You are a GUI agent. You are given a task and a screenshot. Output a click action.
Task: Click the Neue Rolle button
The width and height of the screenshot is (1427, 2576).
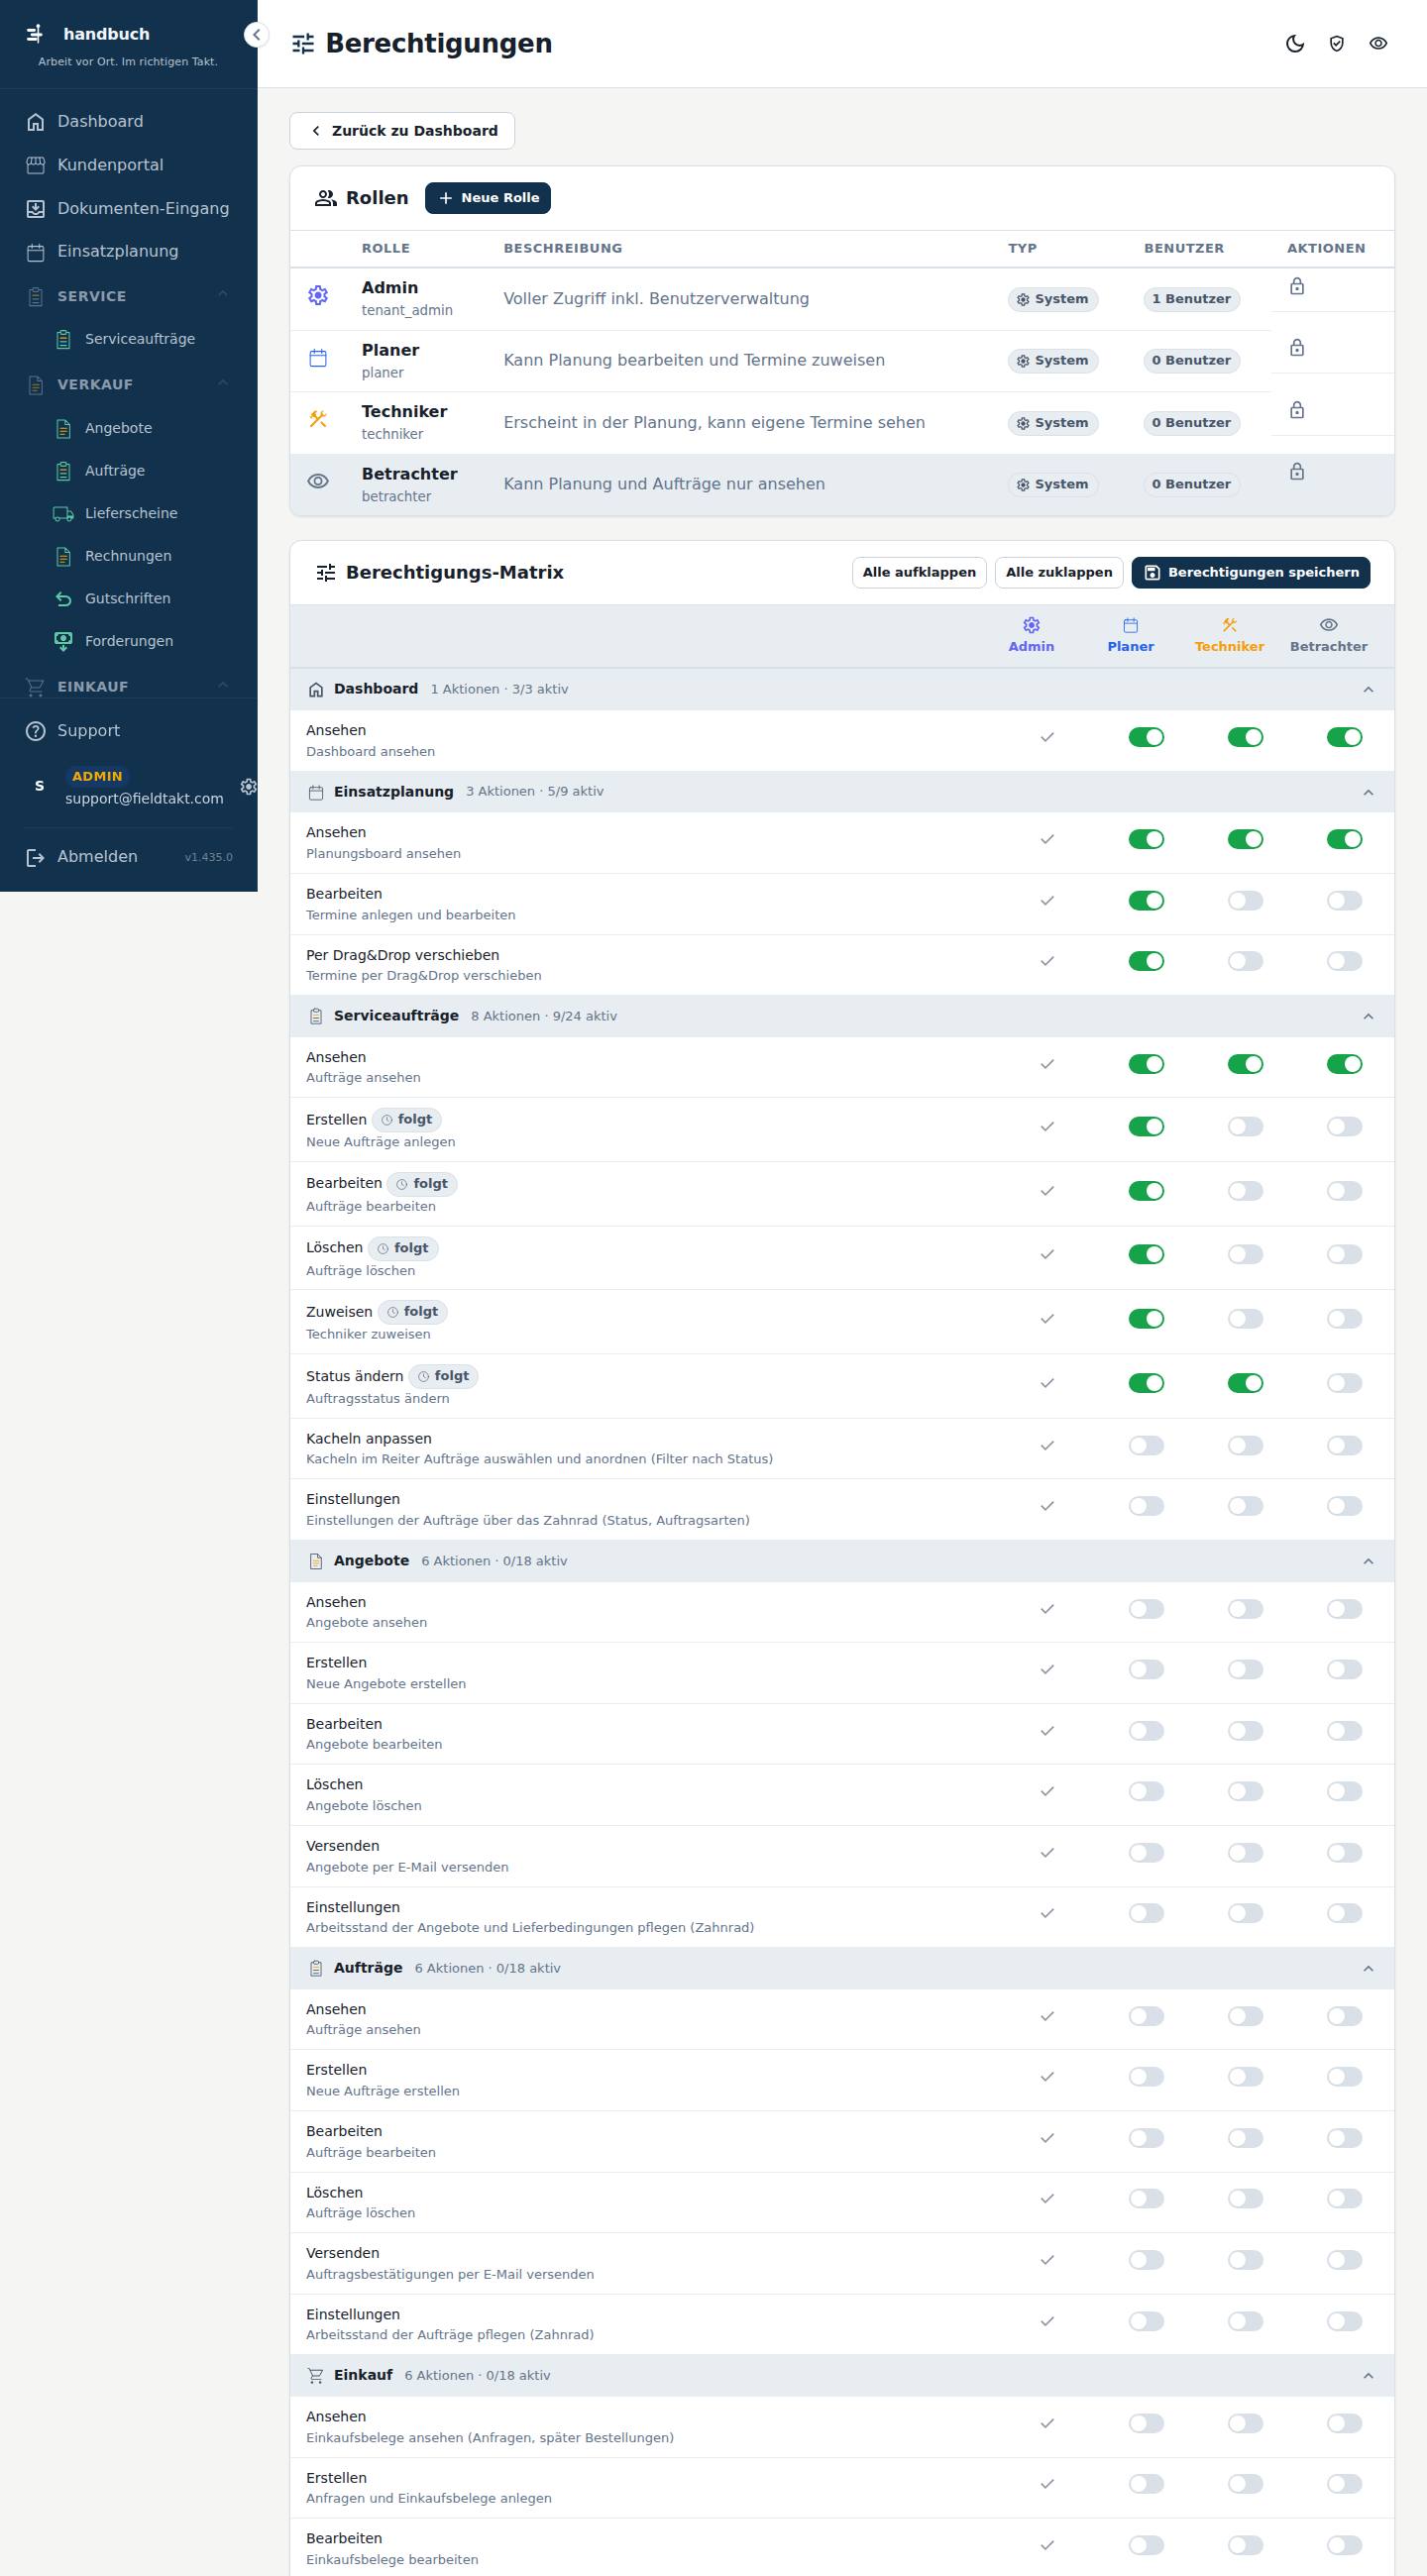[488, 198]
